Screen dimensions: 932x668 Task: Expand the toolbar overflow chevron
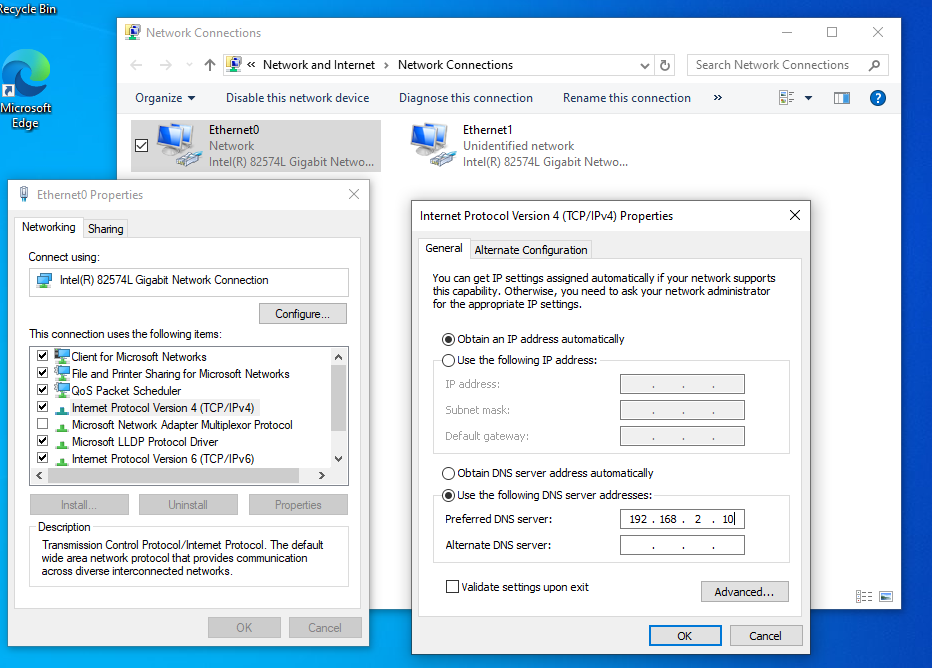717,98
